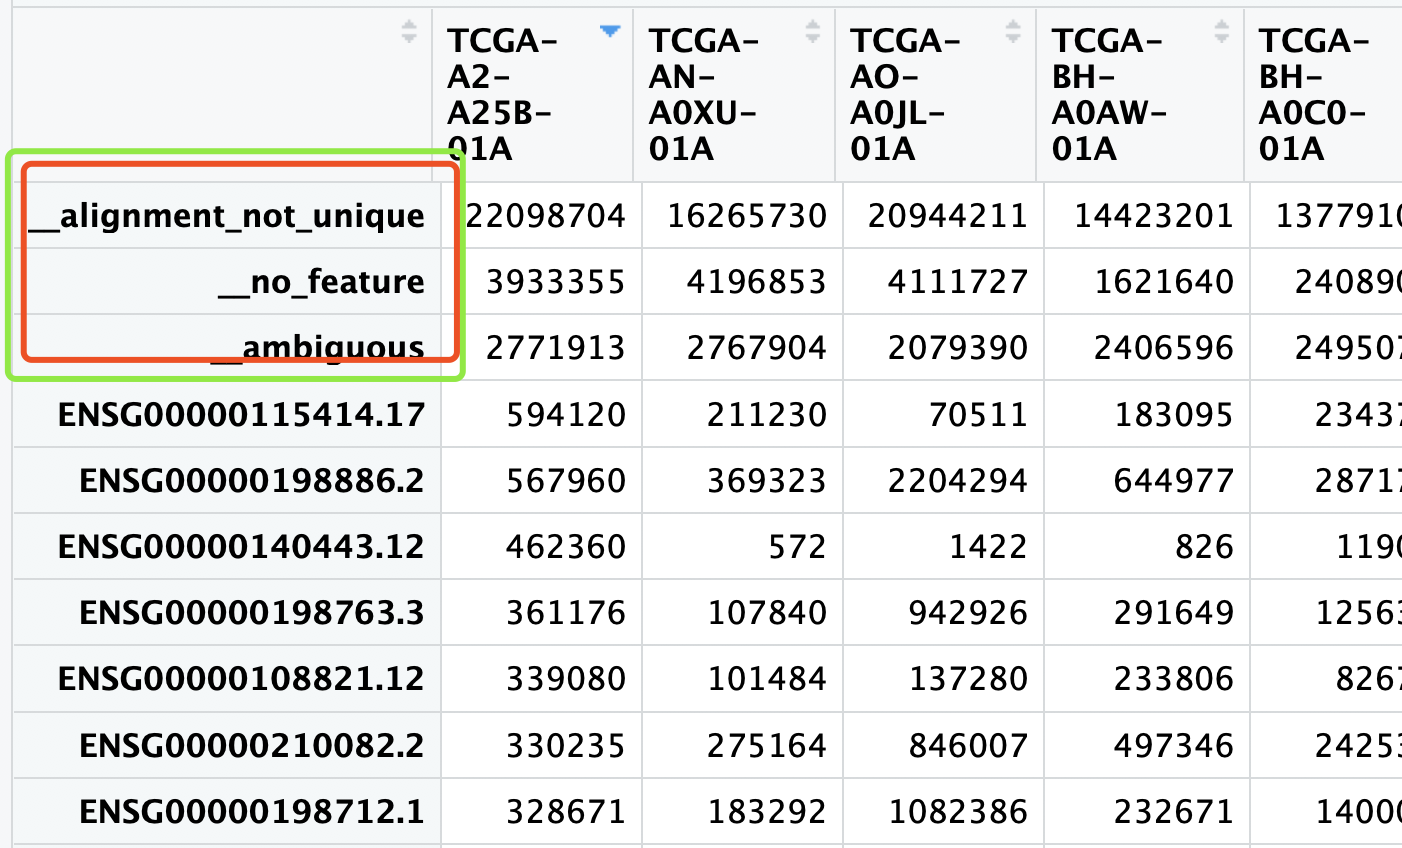The height and width of the screenshot is (848, 1402).
Task: Click the cell with value 567960
Action: click(x=541, y=480)
